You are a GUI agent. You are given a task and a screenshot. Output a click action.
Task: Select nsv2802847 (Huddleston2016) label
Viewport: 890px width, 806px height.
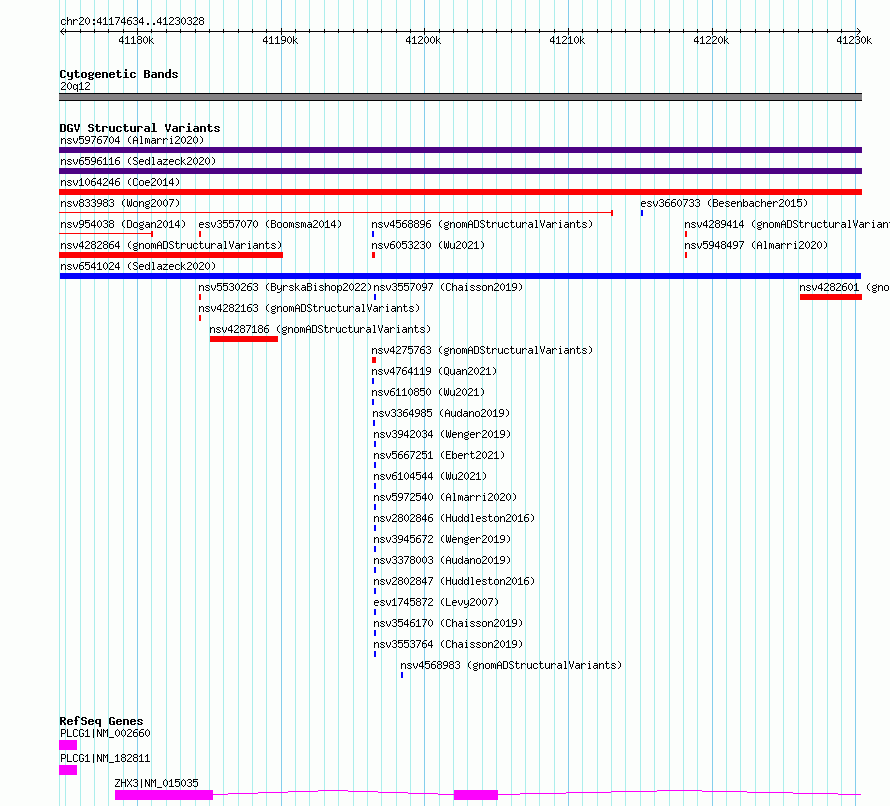454,581
